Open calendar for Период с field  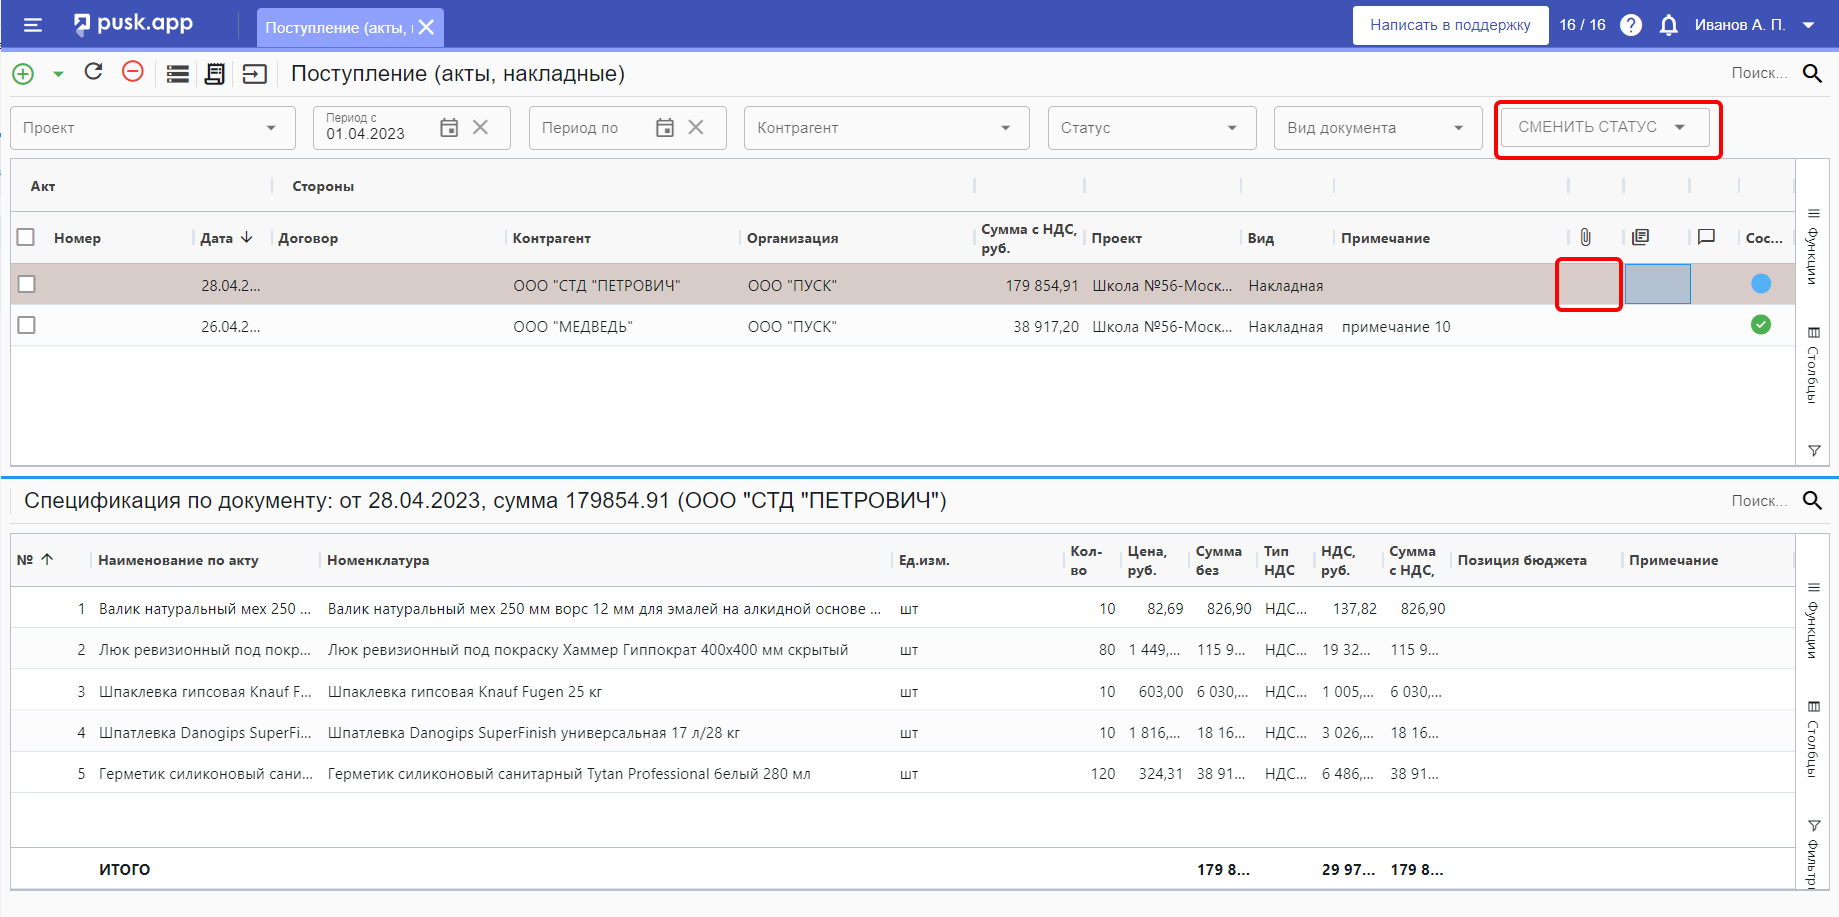click(449, 128)
